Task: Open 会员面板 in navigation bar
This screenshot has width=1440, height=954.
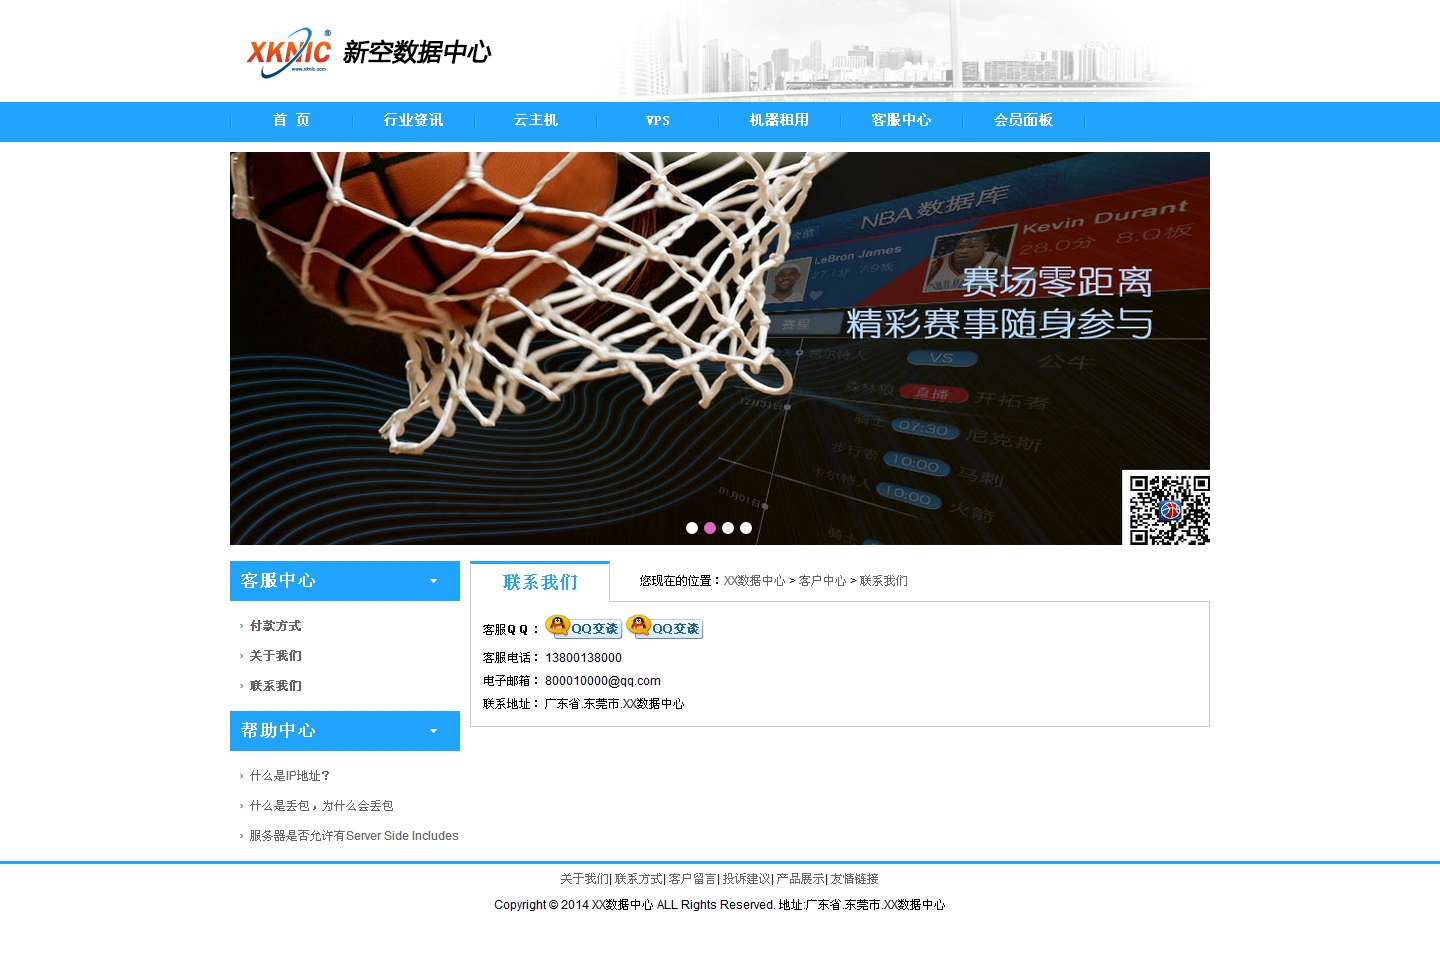Action: 1023,120
